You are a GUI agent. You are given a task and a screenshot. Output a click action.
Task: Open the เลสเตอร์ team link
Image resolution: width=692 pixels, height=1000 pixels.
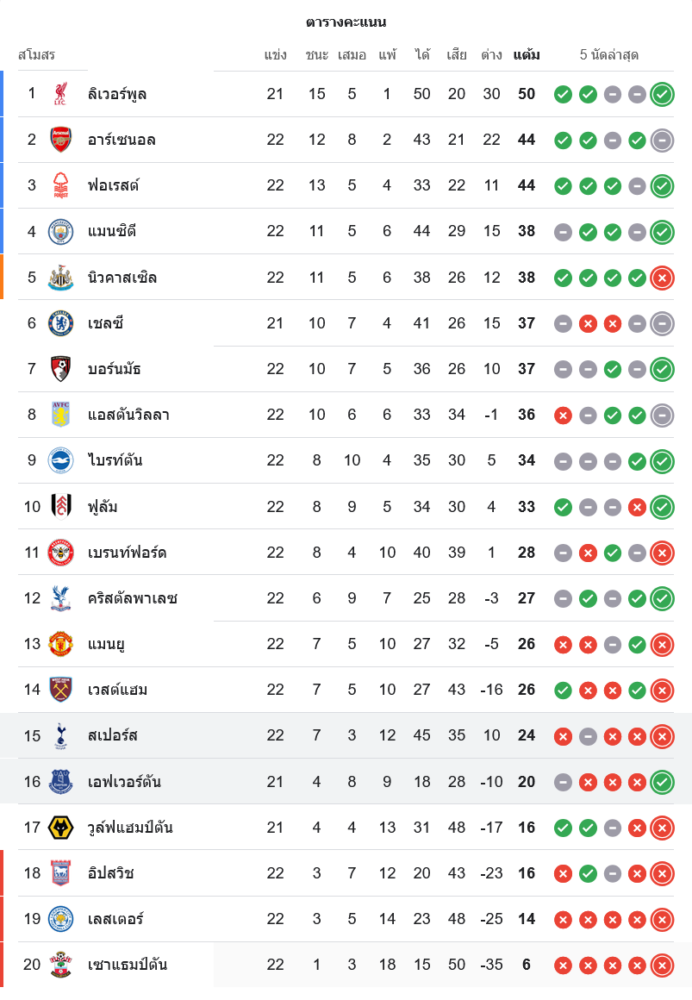coord(115,919)
